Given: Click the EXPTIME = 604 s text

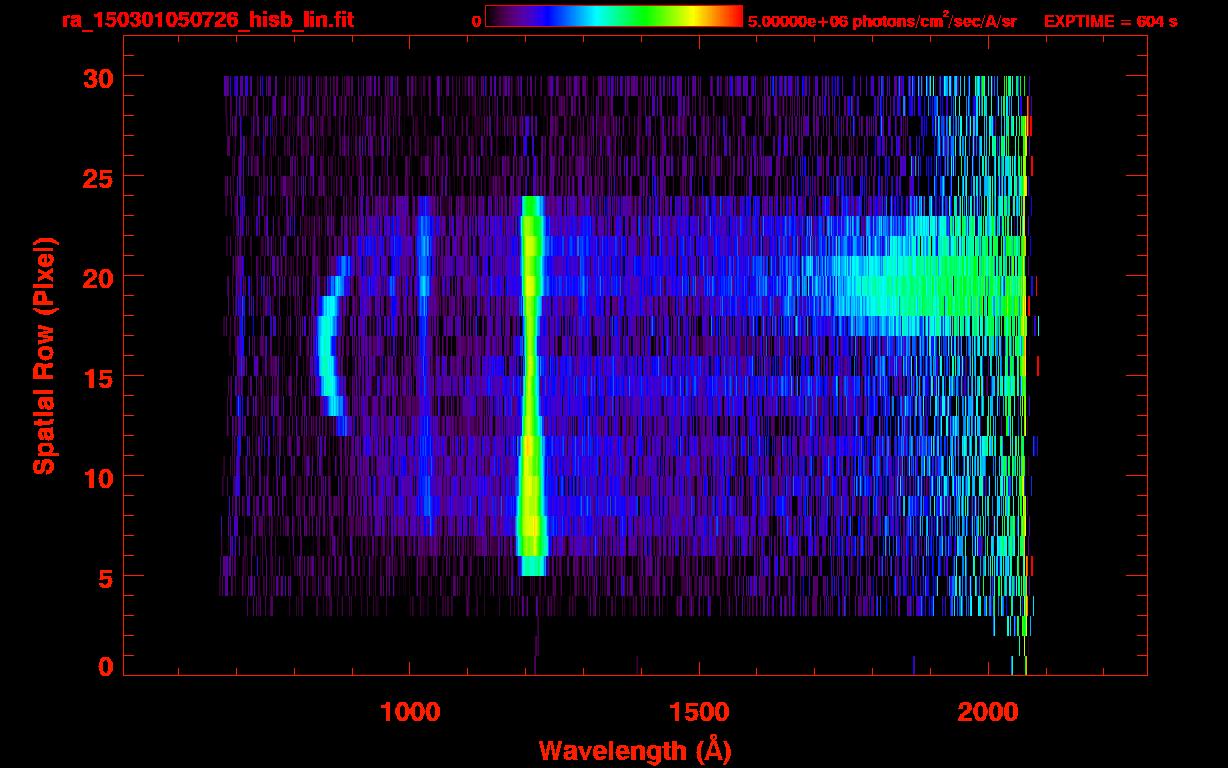Looking at the screenshot, I should (1110, 21).
